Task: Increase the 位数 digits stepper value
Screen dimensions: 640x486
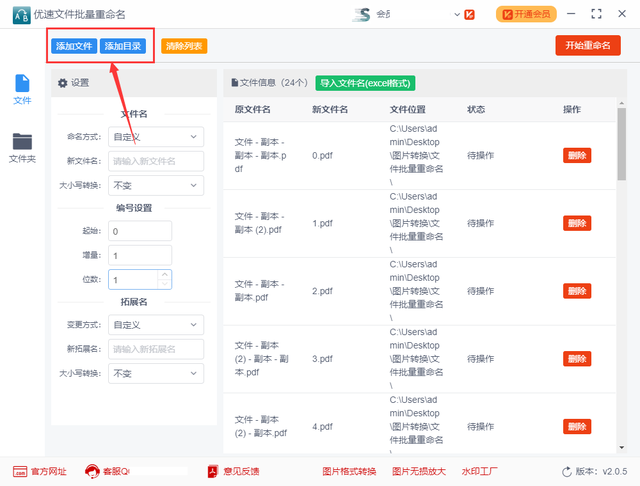Action: point(165,275)
